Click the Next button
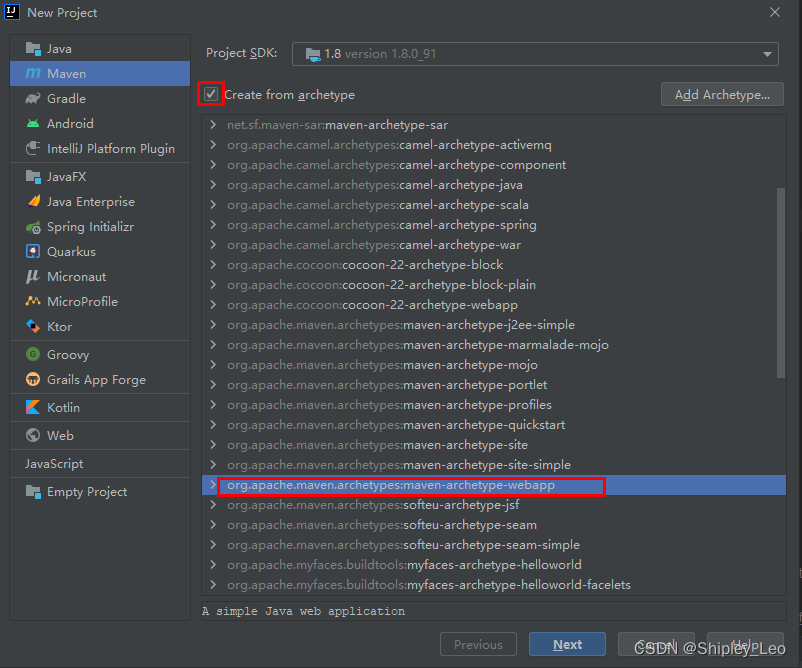The height and width of the screenshot is (668, 802). click(x=567, y=644)
